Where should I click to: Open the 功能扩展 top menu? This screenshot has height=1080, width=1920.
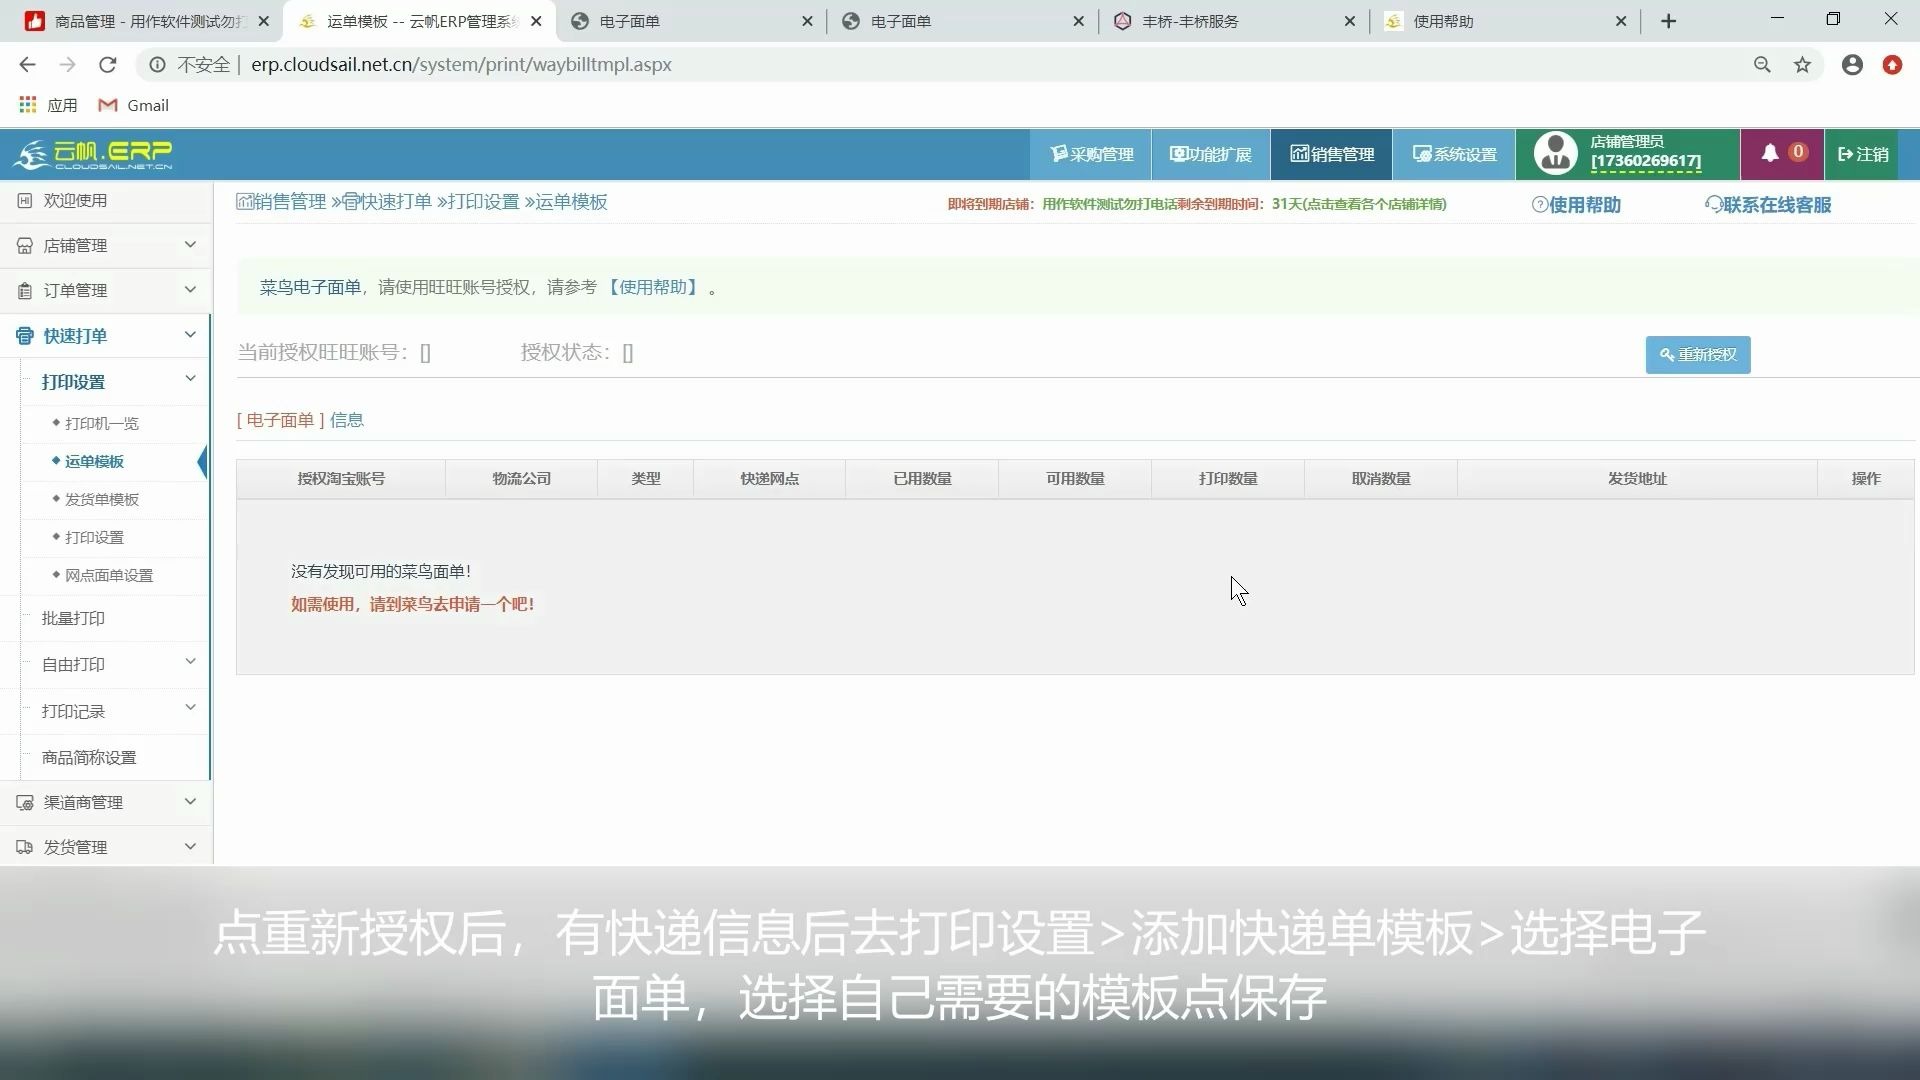[1211, 154]
